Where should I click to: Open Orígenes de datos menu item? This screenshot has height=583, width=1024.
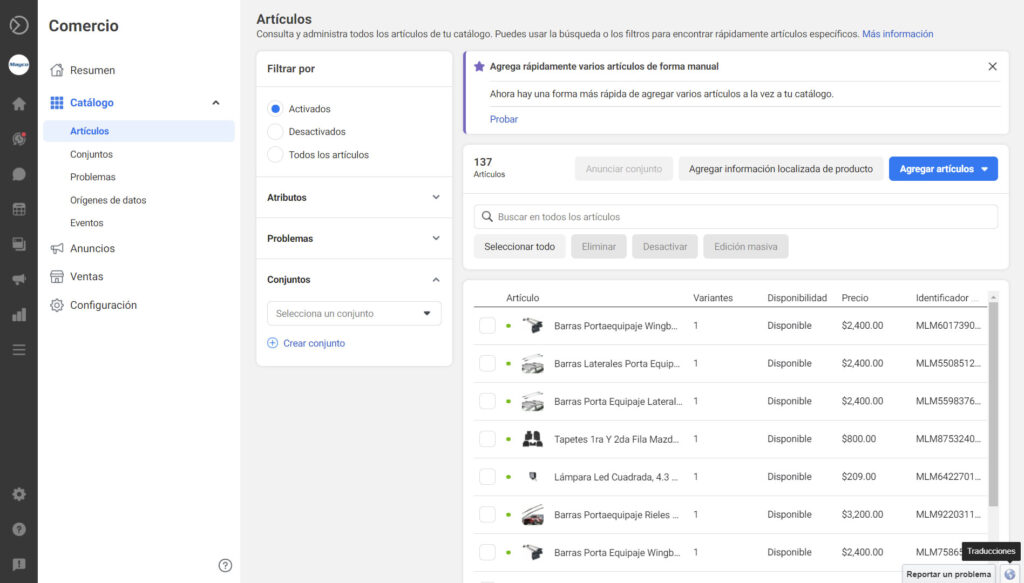(108, 200)
